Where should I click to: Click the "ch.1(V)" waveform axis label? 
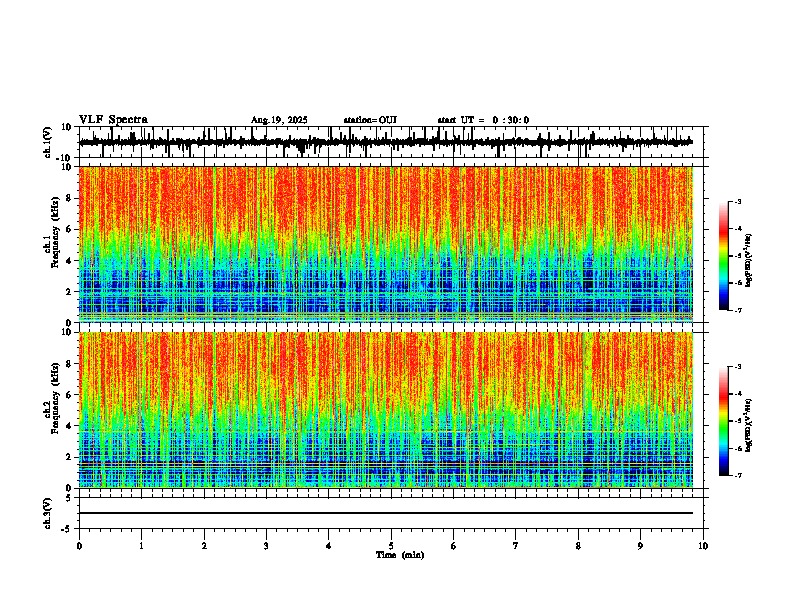pos(48,142)
